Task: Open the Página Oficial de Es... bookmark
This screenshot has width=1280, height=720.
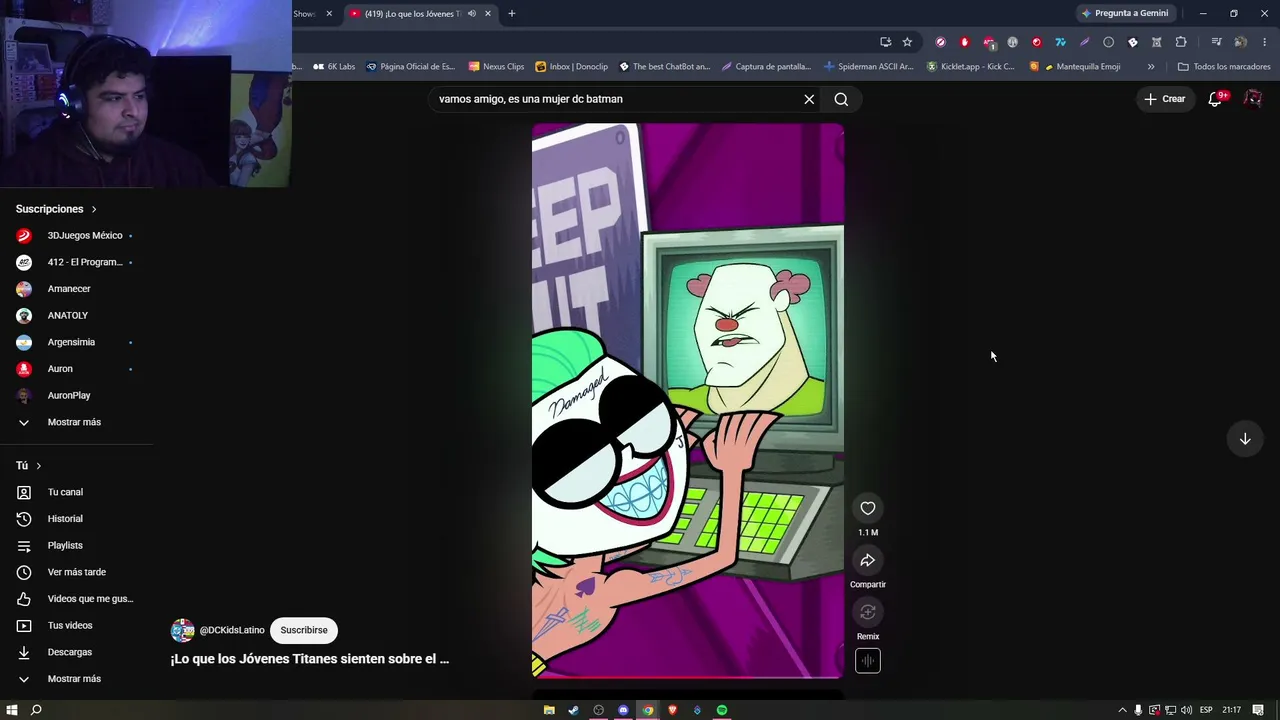Action: pyautogui.click(x=411, y=67)
